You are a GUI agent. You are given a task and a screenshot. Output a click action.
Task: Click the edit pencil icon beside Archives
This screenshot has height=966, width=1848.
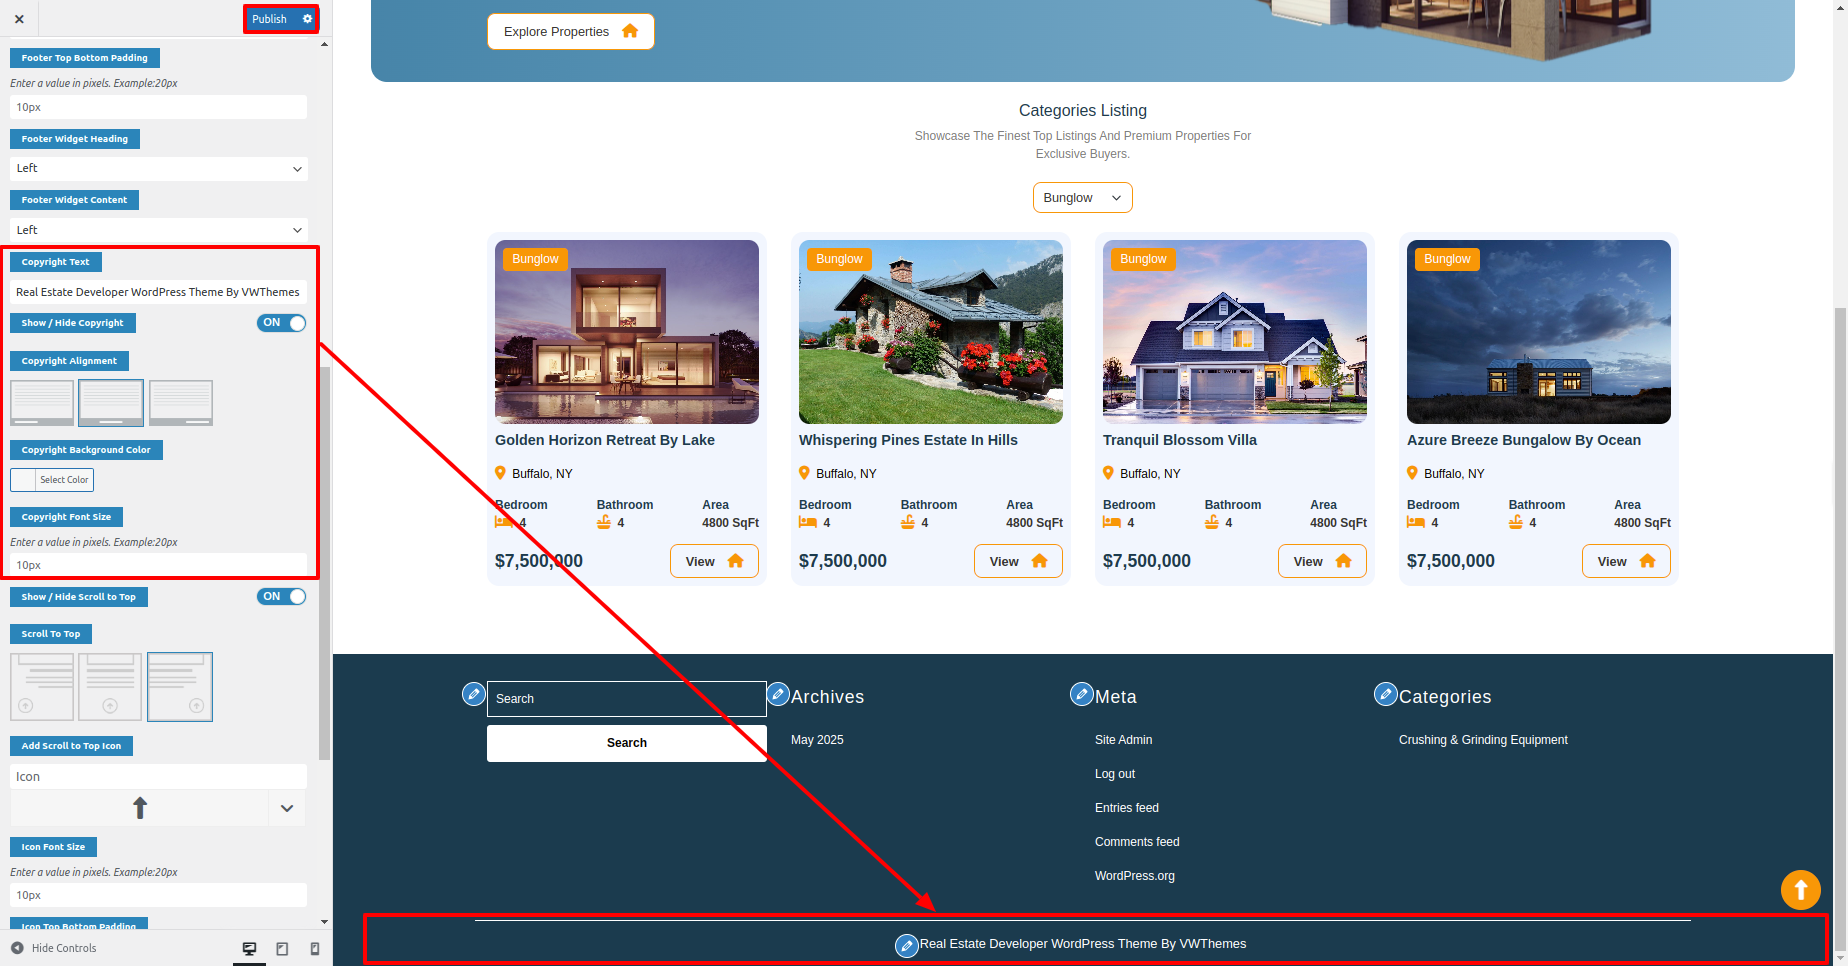tap(778, 694)
